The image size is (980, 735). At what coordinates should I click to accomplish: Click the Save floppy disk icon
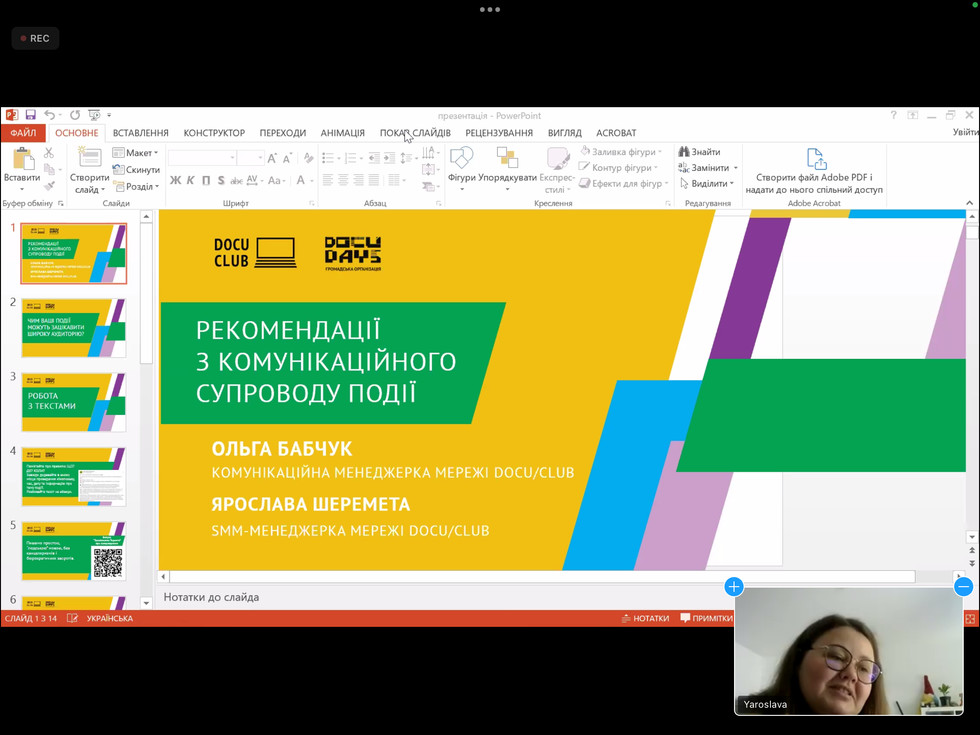(x=30, y=115)
